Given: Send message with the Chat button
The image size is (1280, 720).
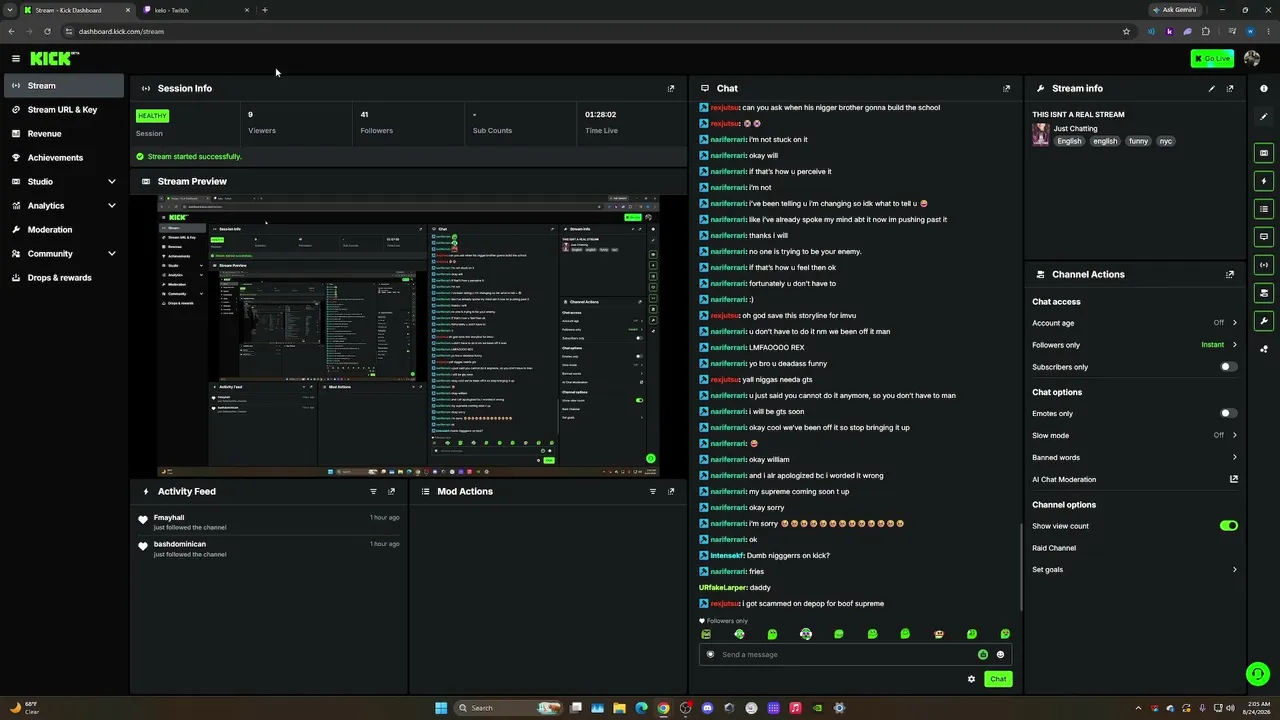Looking at the screenshot, I should click(998, 679).
